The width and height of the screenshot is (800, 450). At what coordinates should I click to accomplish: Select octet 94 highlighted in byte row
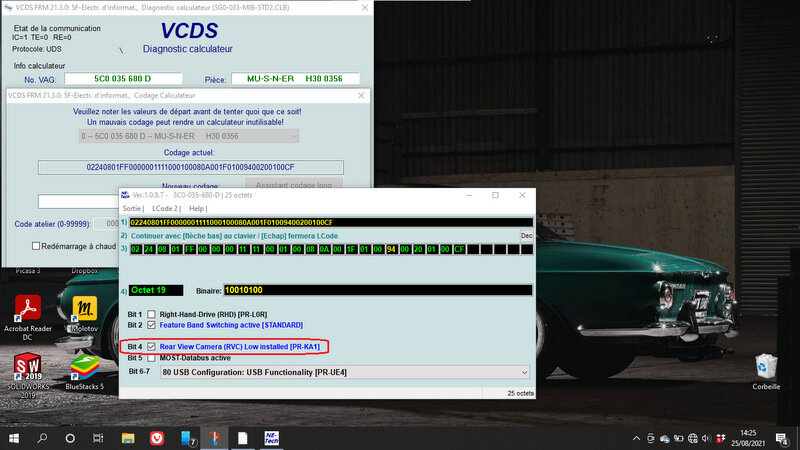(391, 249)
